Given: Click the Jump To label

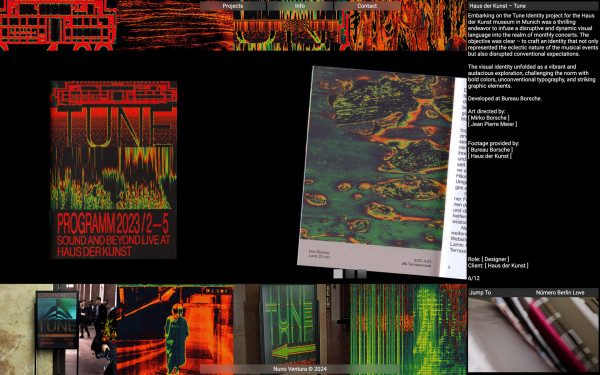Looking at the screenshot, I should tap(480, 292).
